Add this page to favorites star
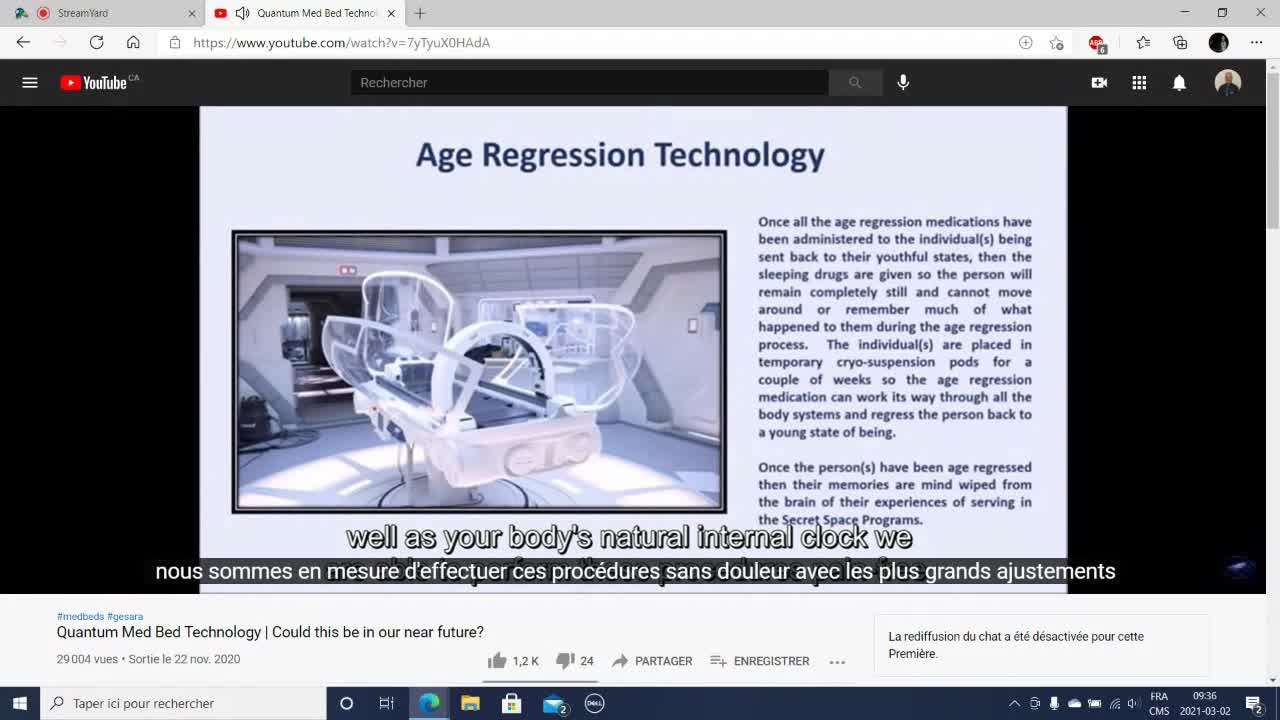1280x720 pixels. click(1056, 42)
